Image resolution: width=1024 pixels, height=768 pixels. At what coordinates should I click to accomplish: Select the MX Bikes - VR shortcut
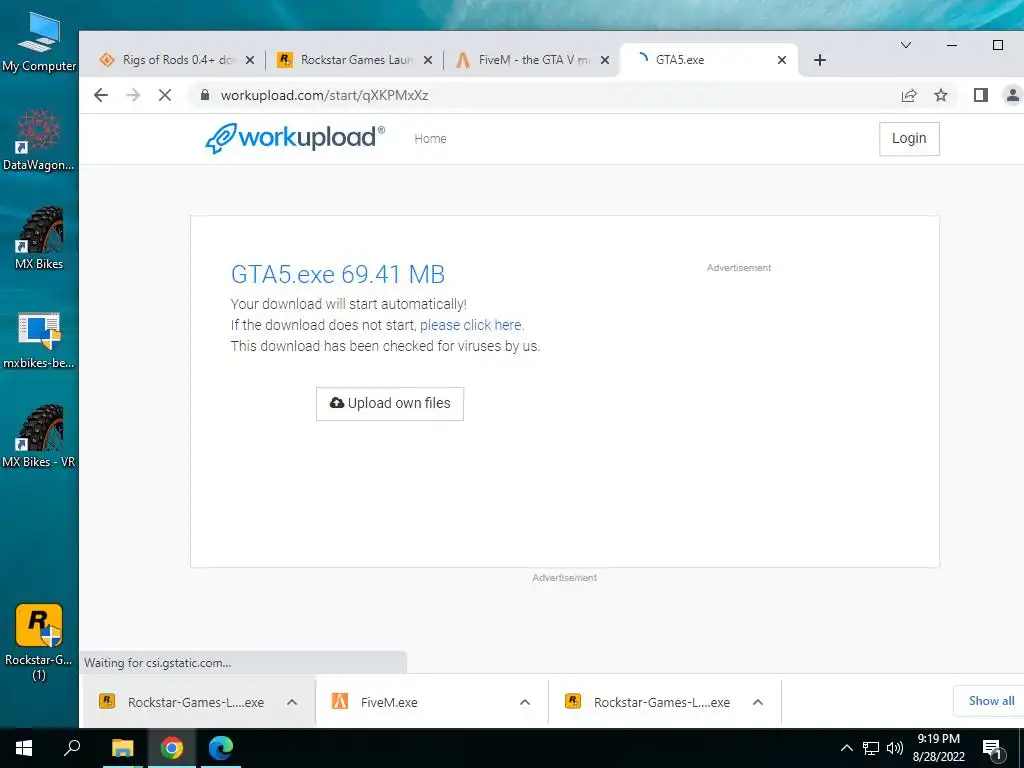pos(39,436)
